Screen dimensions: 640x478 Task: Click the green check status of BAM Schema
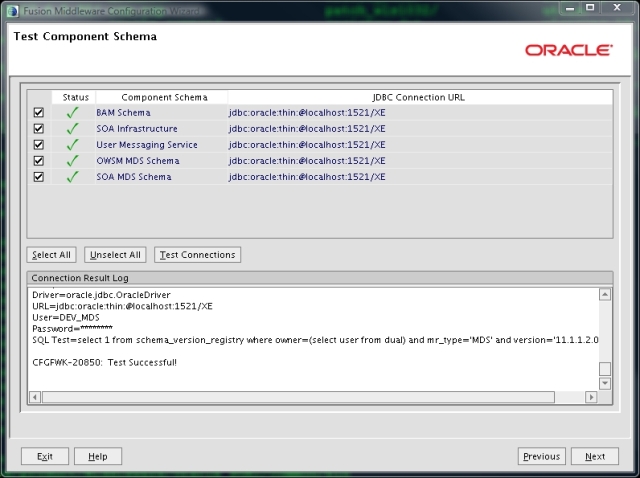[x=73, y=112]
